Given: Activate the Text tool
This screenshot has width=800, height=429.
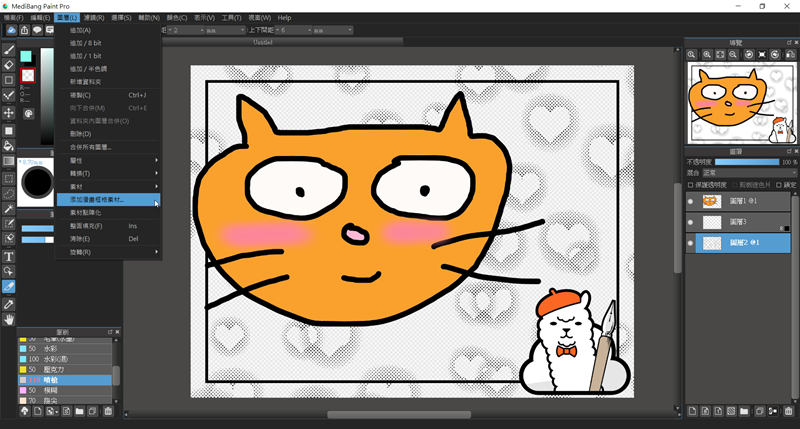Looking at the screenshot, I should (9, 256).
